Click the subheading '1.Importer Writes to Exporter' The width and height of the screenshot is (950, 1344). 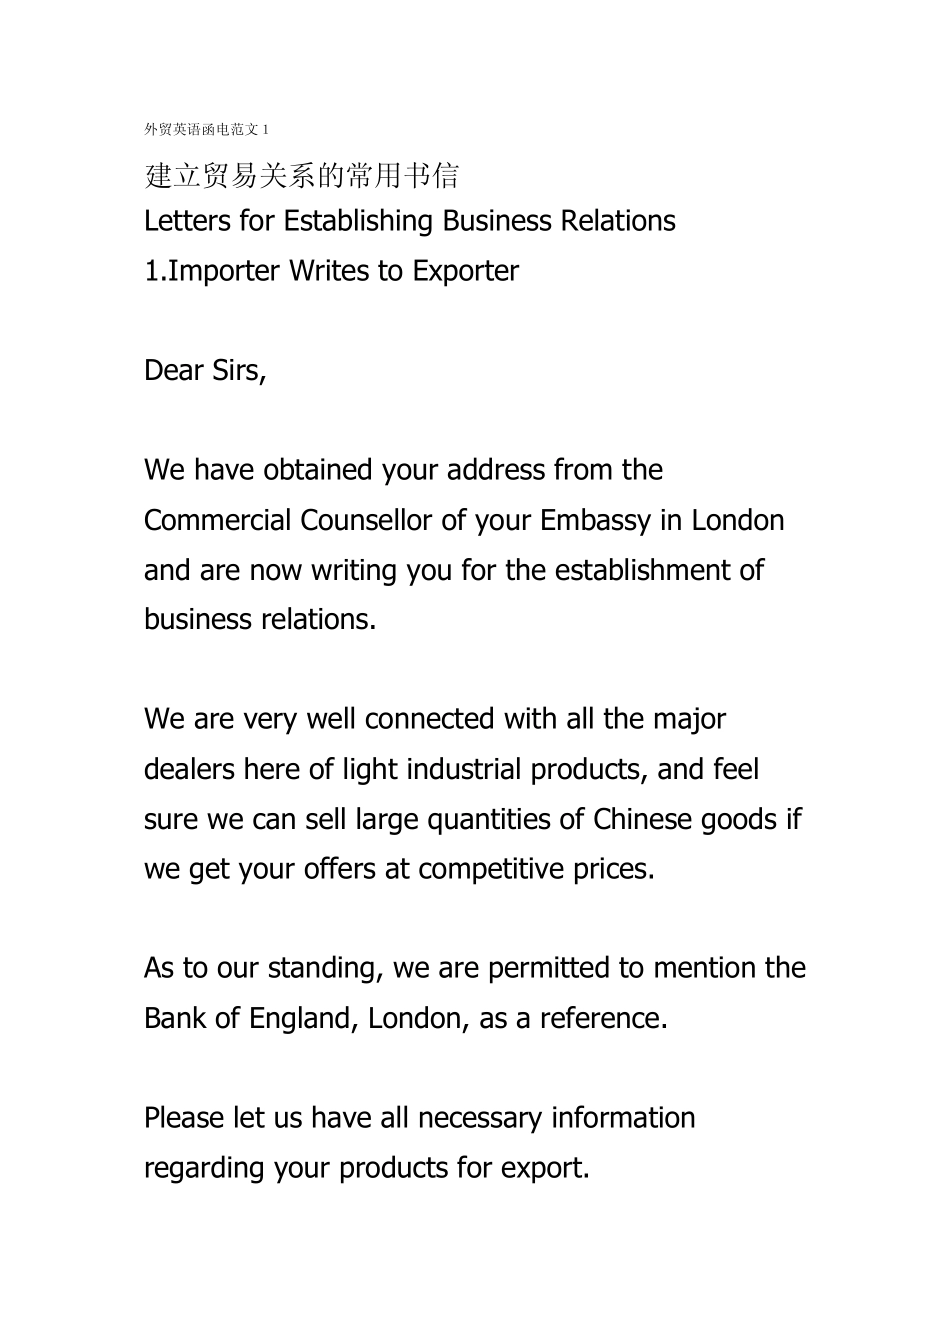(x=331, y=271)
